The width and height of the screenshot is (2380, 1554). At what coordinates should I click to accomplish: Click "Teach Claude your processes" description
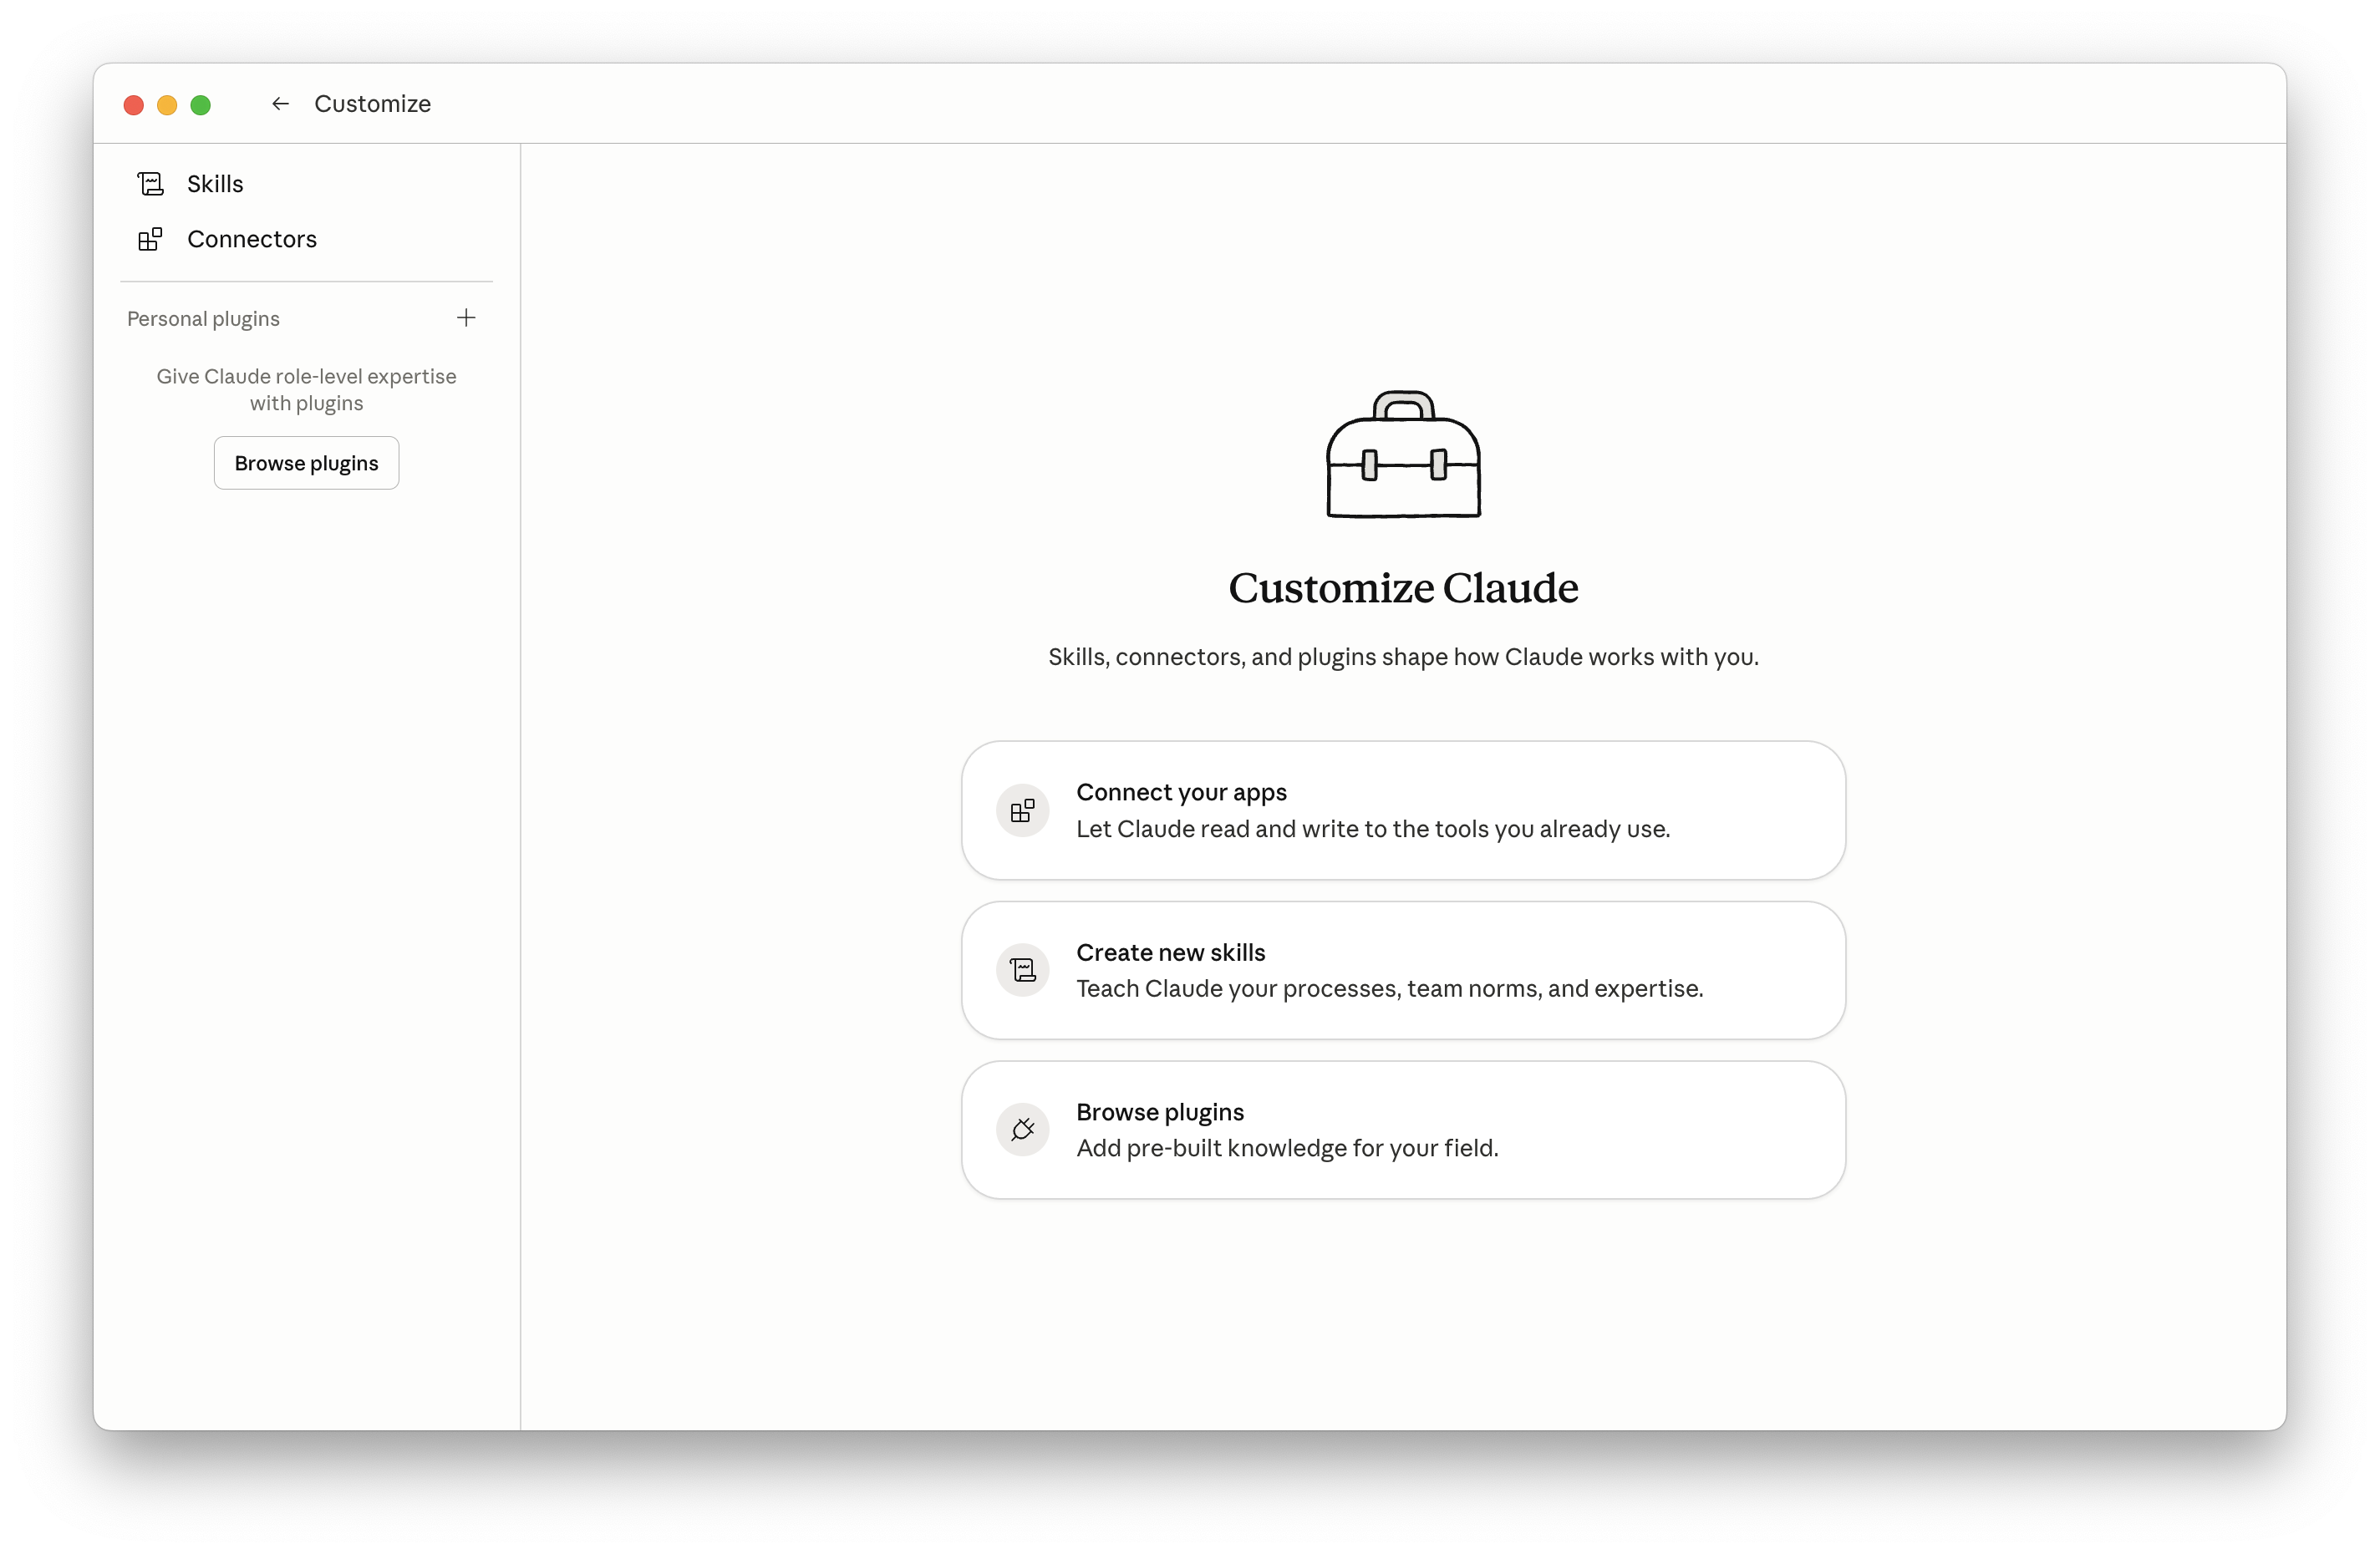click(1389, 989)
